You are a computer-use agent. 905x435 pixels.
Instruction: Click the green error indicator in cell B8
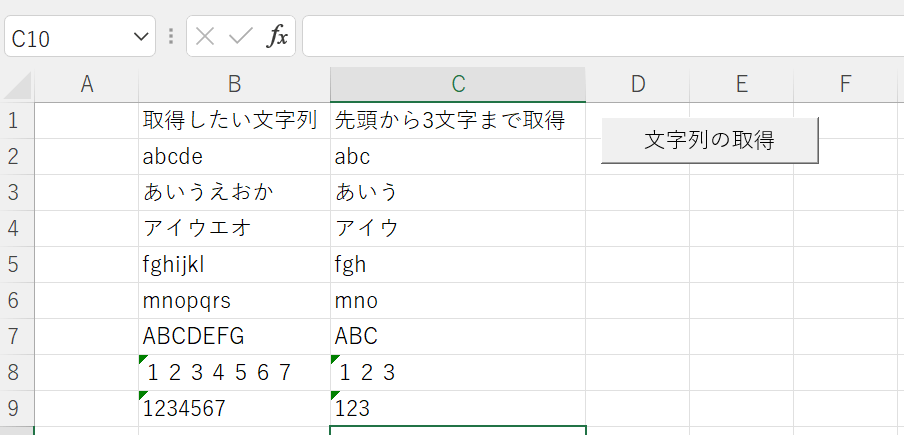tap(143, 359)
